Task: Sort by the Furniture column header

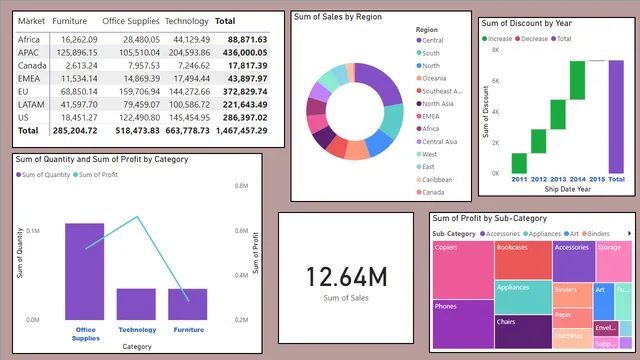Action: click(69, 21)
